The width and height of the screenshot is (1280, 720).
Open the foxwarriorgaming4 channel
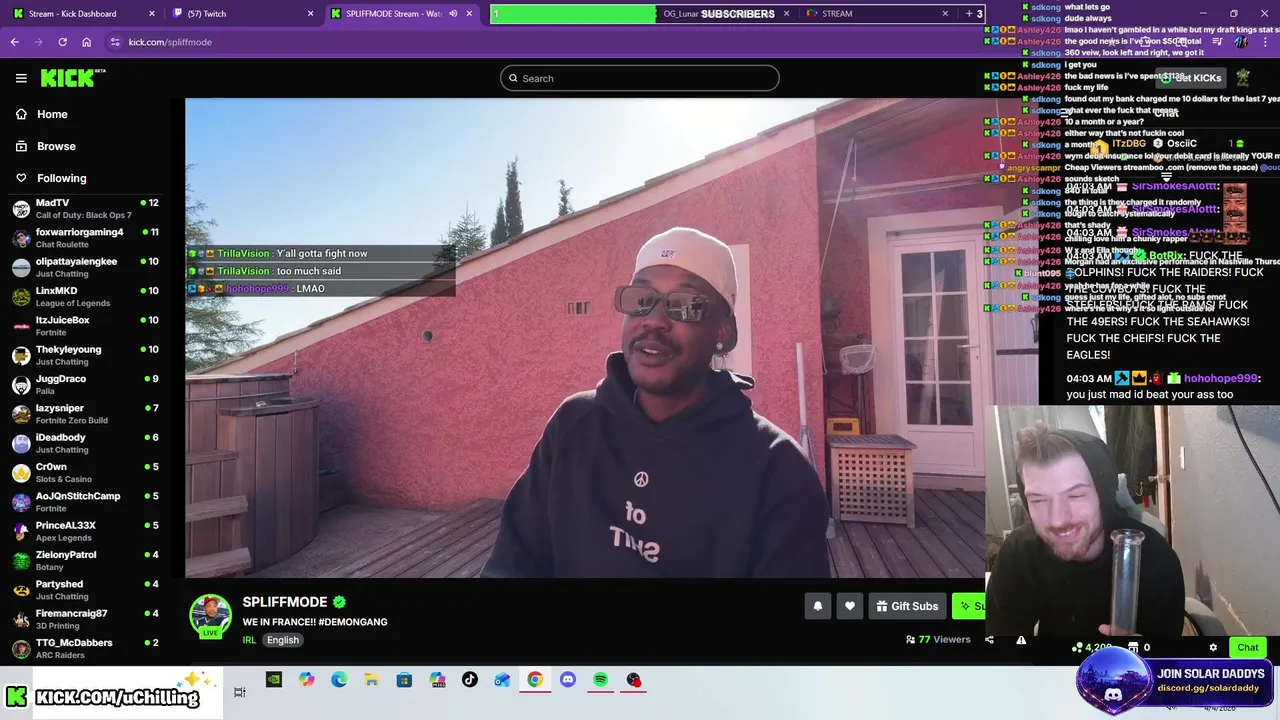coord(85,238)
